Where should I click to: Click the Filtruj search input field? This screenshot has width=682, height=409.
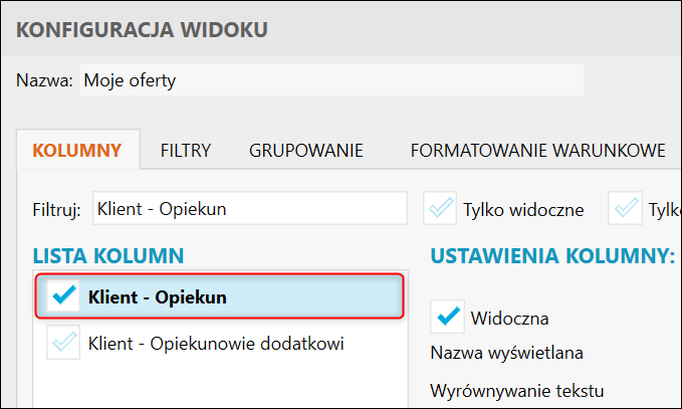pos(249,209)
